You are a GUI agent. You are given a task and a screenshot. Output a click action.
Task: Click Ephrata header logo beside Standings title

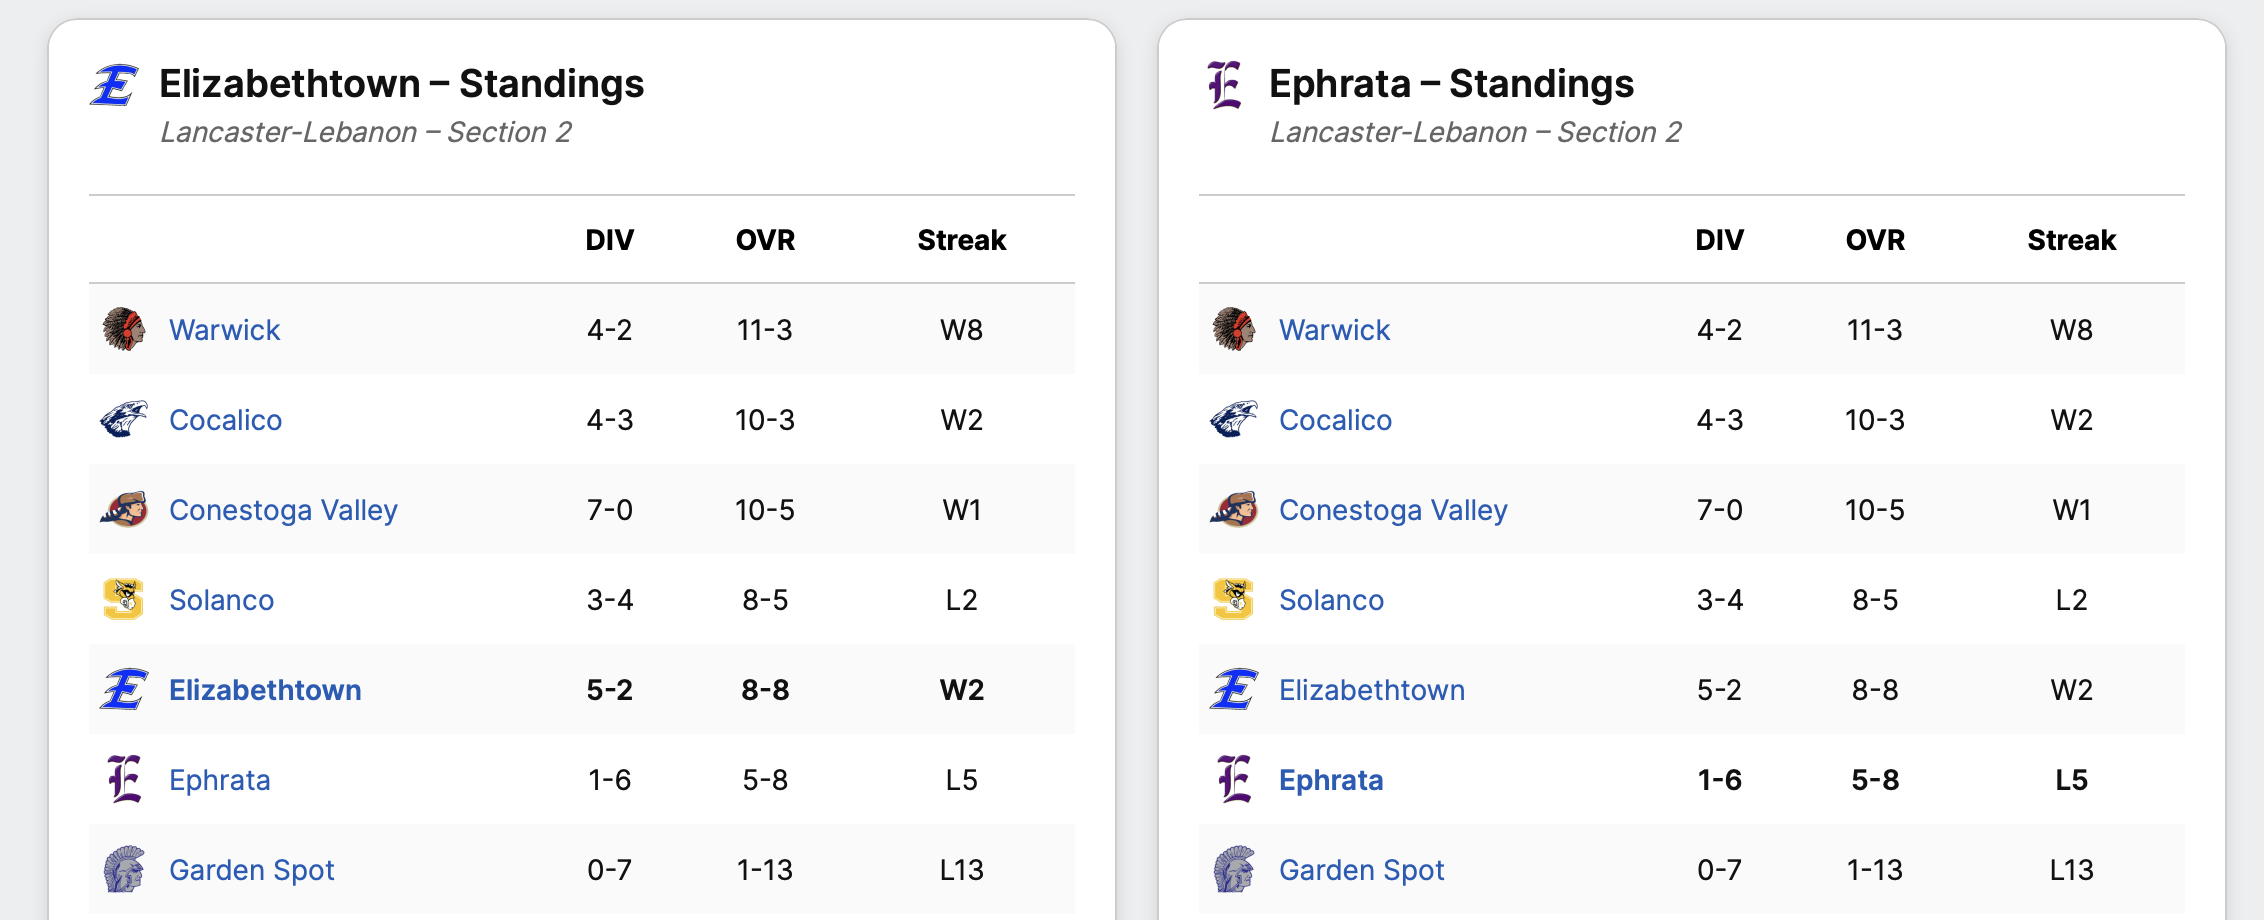[x=1225, y=85]
